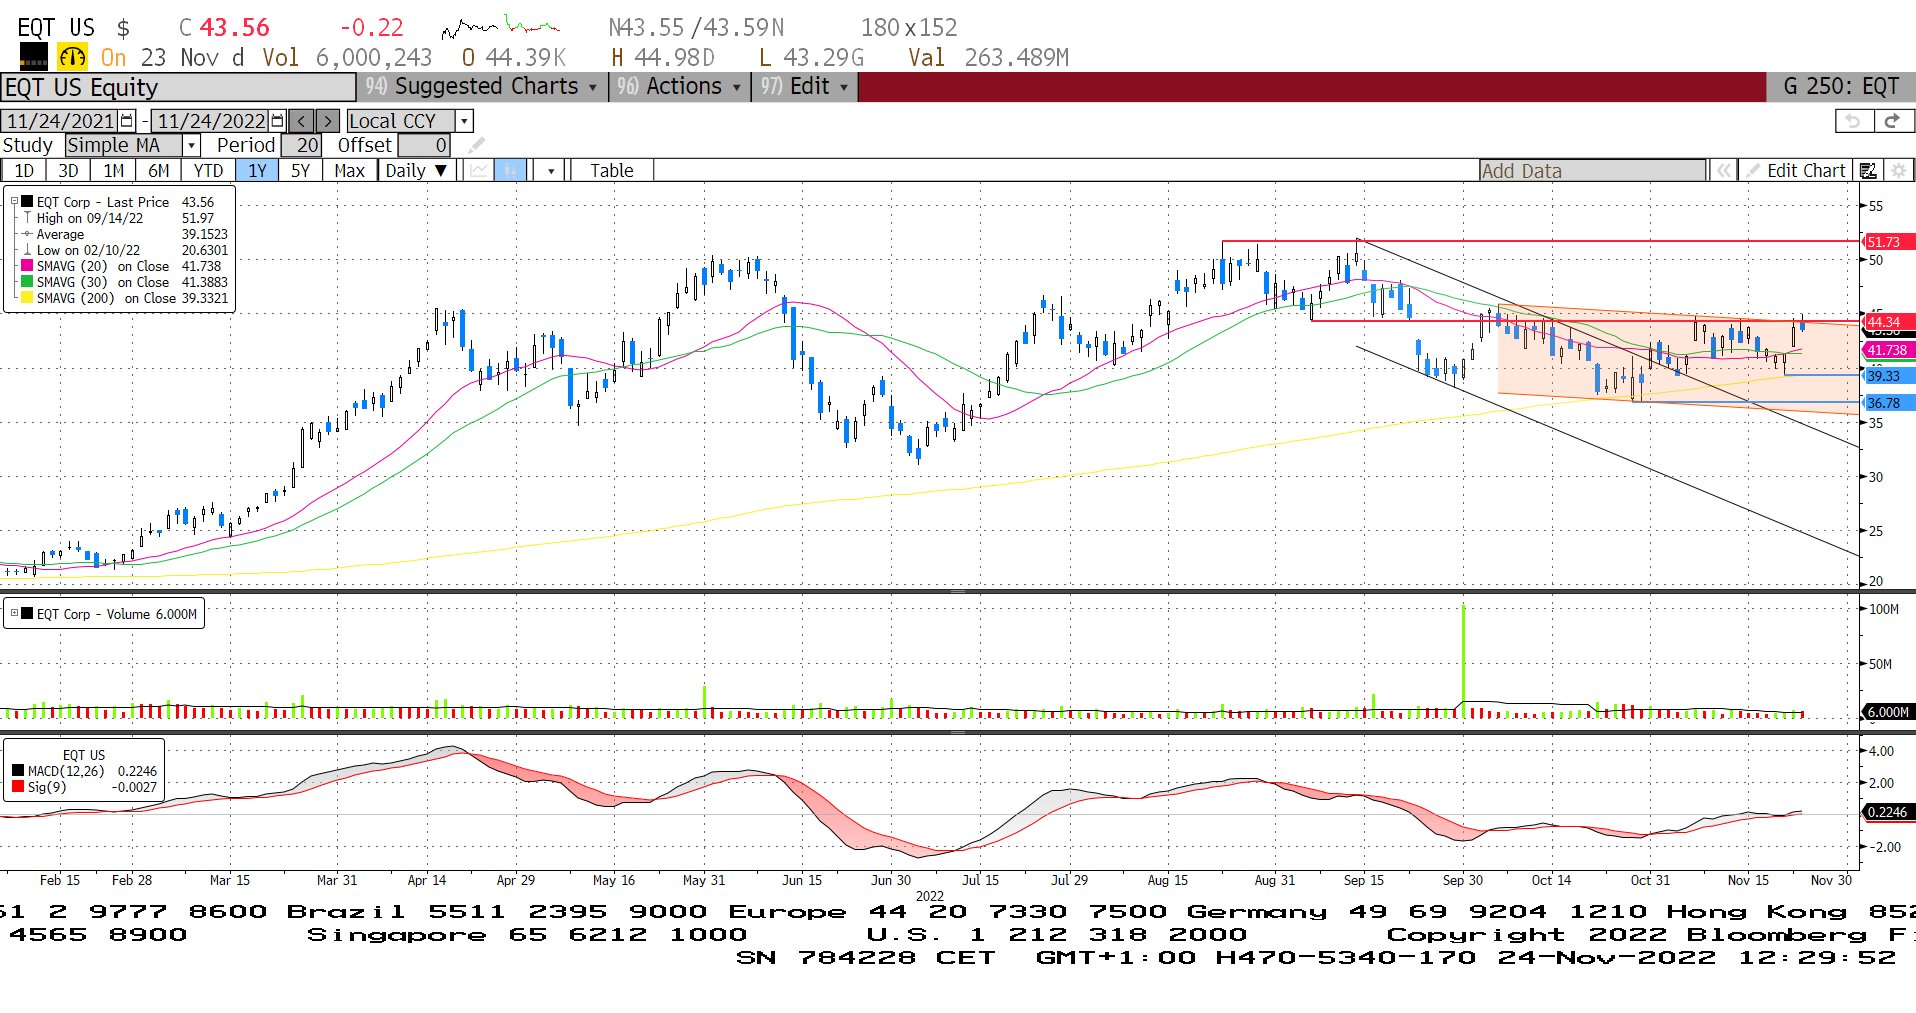Shift date range backward with left arrow
1916x1013 pixels.
point(302,121)
